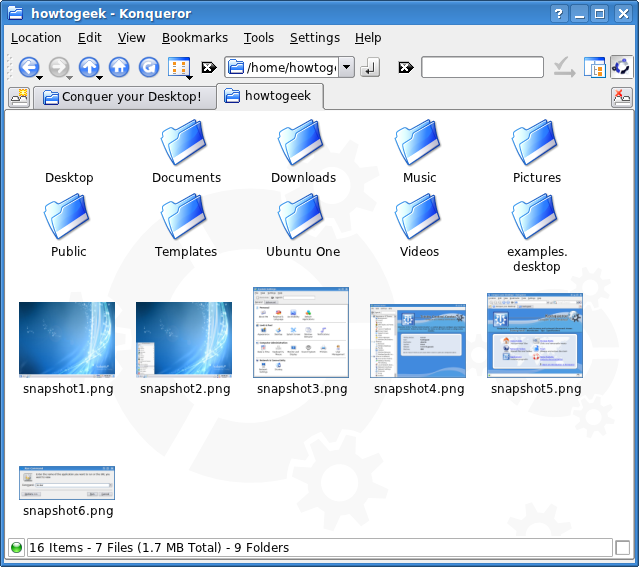
Task: Open the Back button history arrow
Action: [40, 77]
